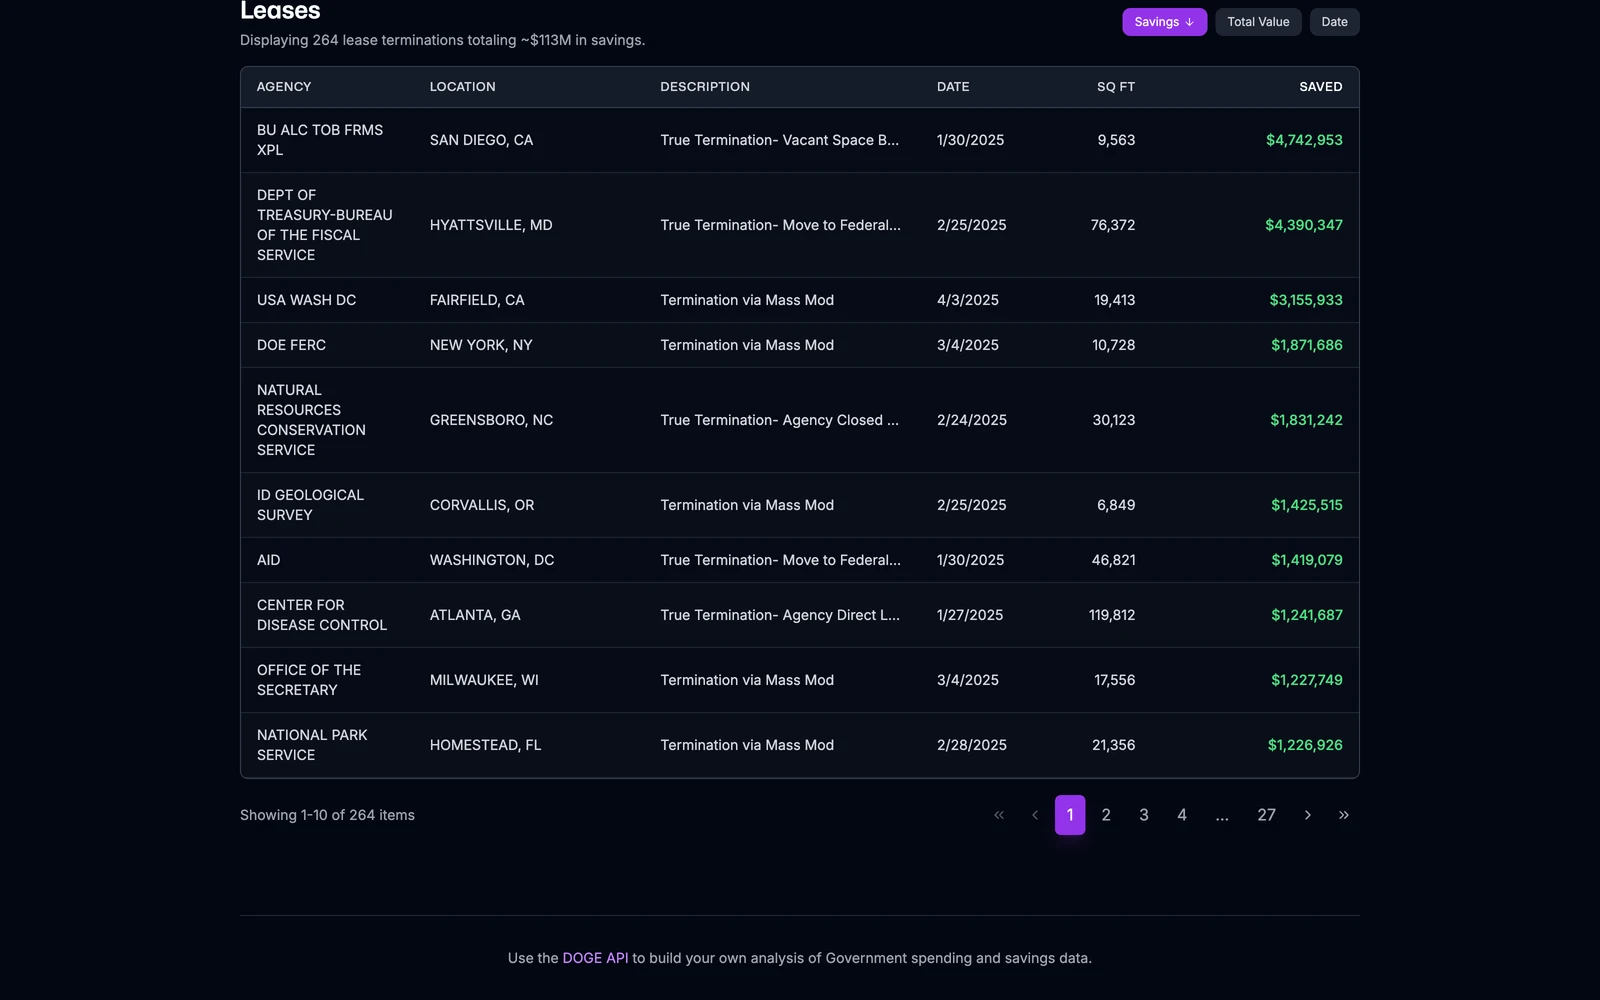The image size is (1600, 1000).
Task: Click the $1,425,515 saved amount
Action: click(x=1307, y=505)
